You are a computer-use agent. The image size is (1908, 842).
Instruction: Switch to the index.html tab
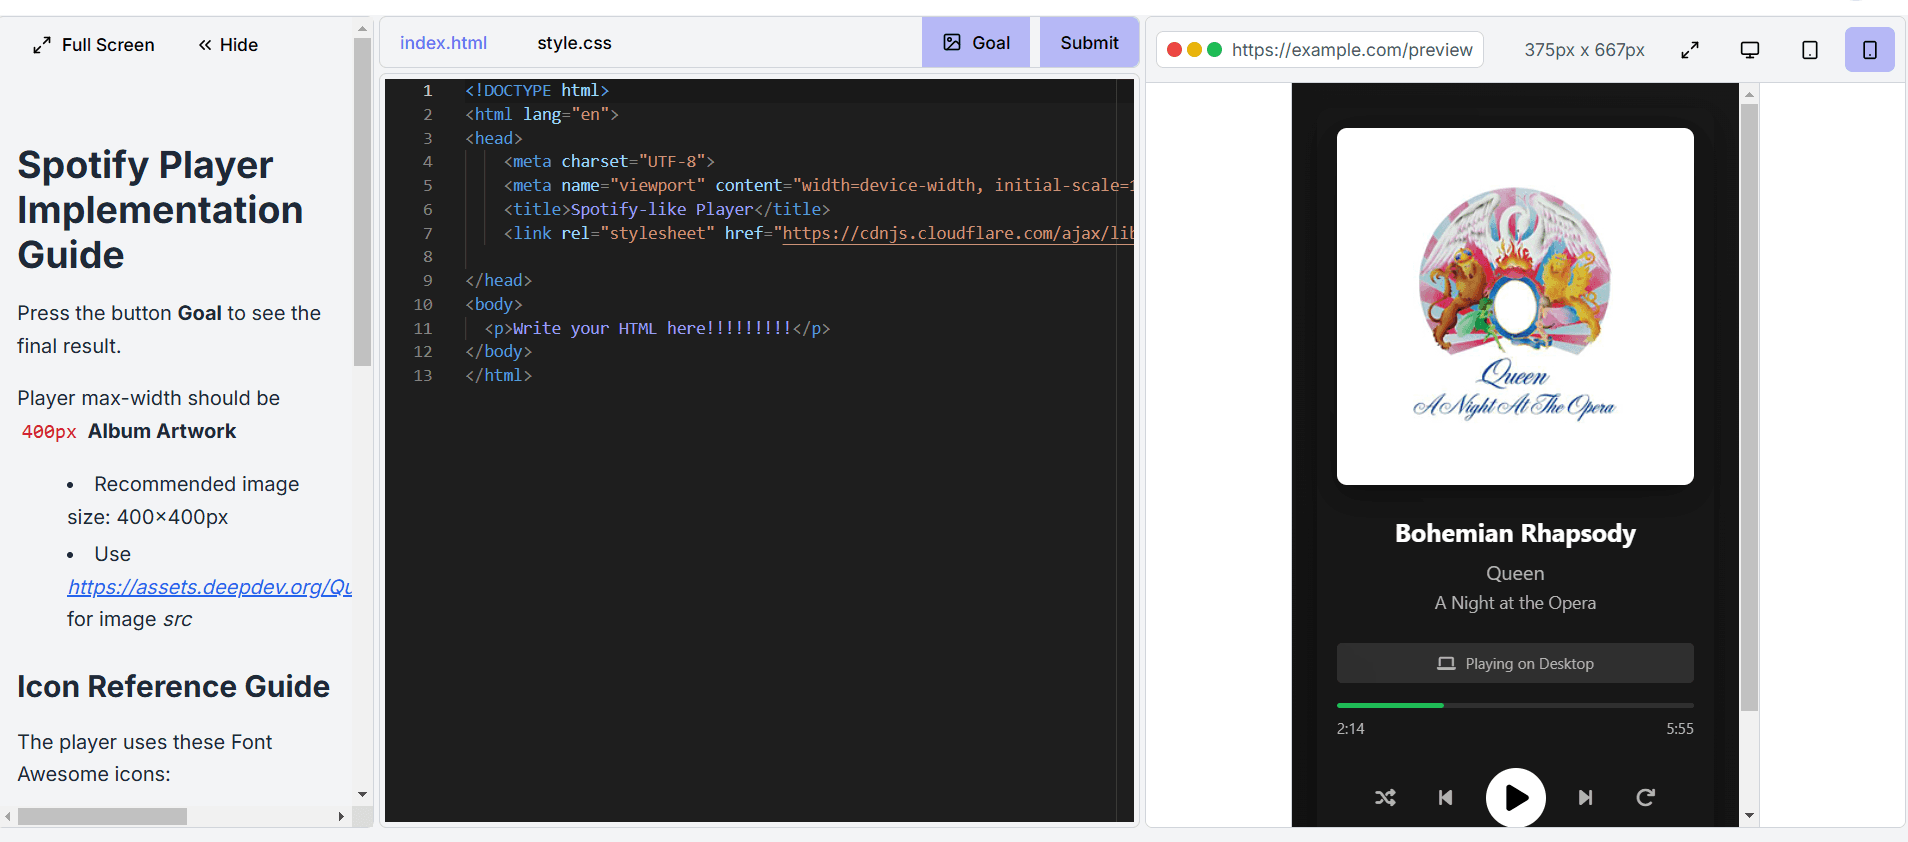pos(443,43)
